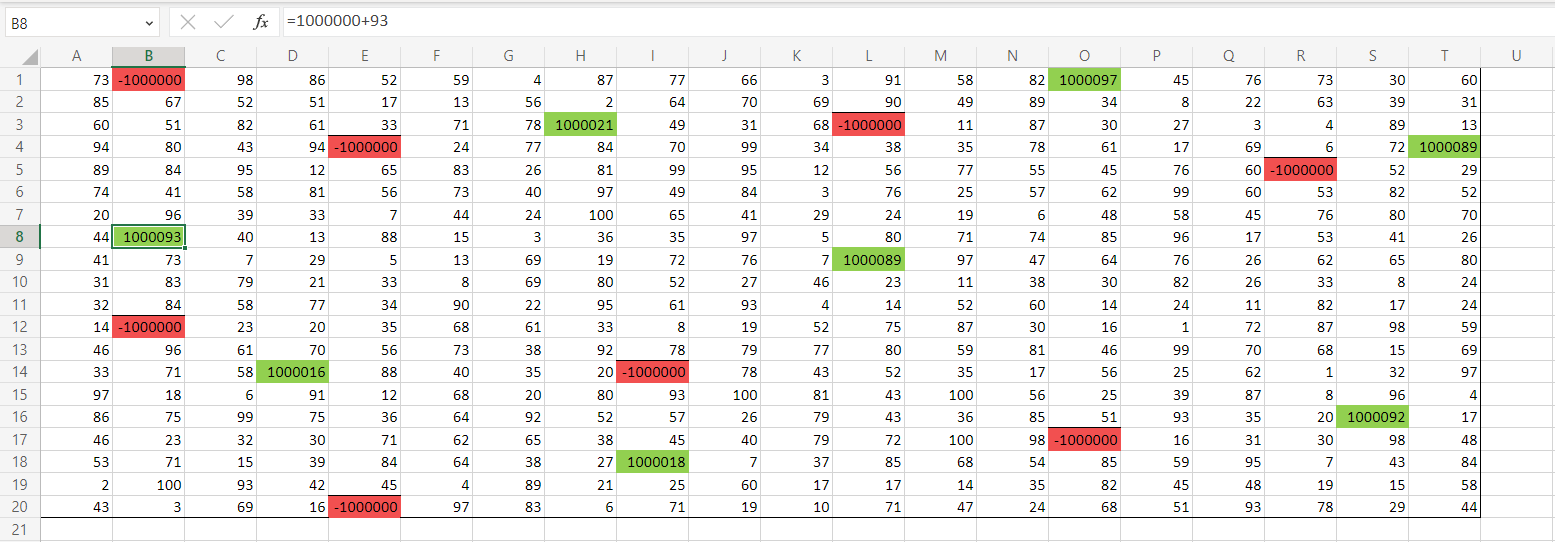The height and width of the screenshot is (542, 1555).
Task: Select column header U
Action: pyautogui.click(x=1516, y=56)
